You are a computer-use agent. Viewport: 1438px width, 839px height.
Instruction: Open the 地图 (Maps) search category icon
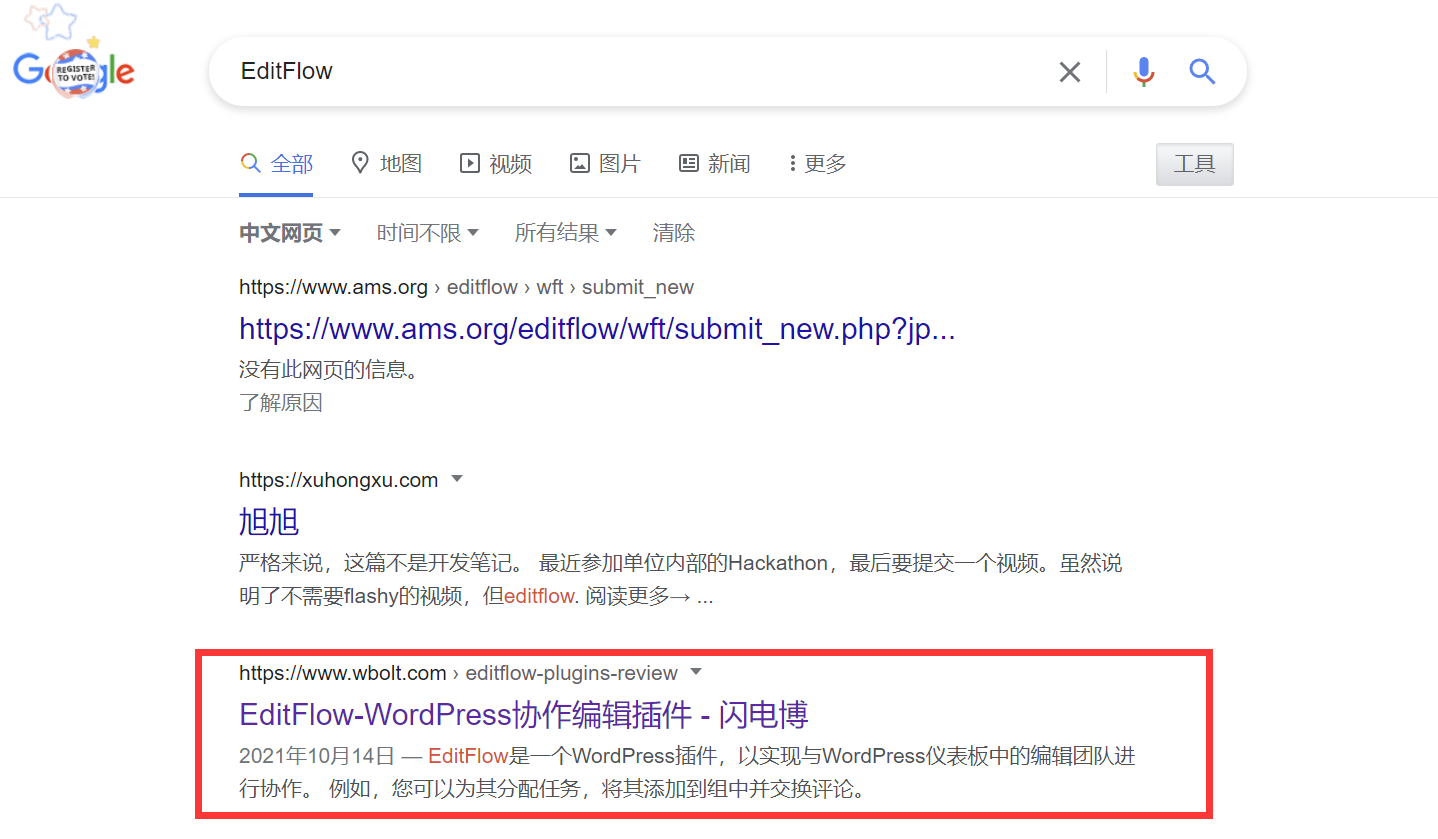pyautogui.click(x=360, y=162)
